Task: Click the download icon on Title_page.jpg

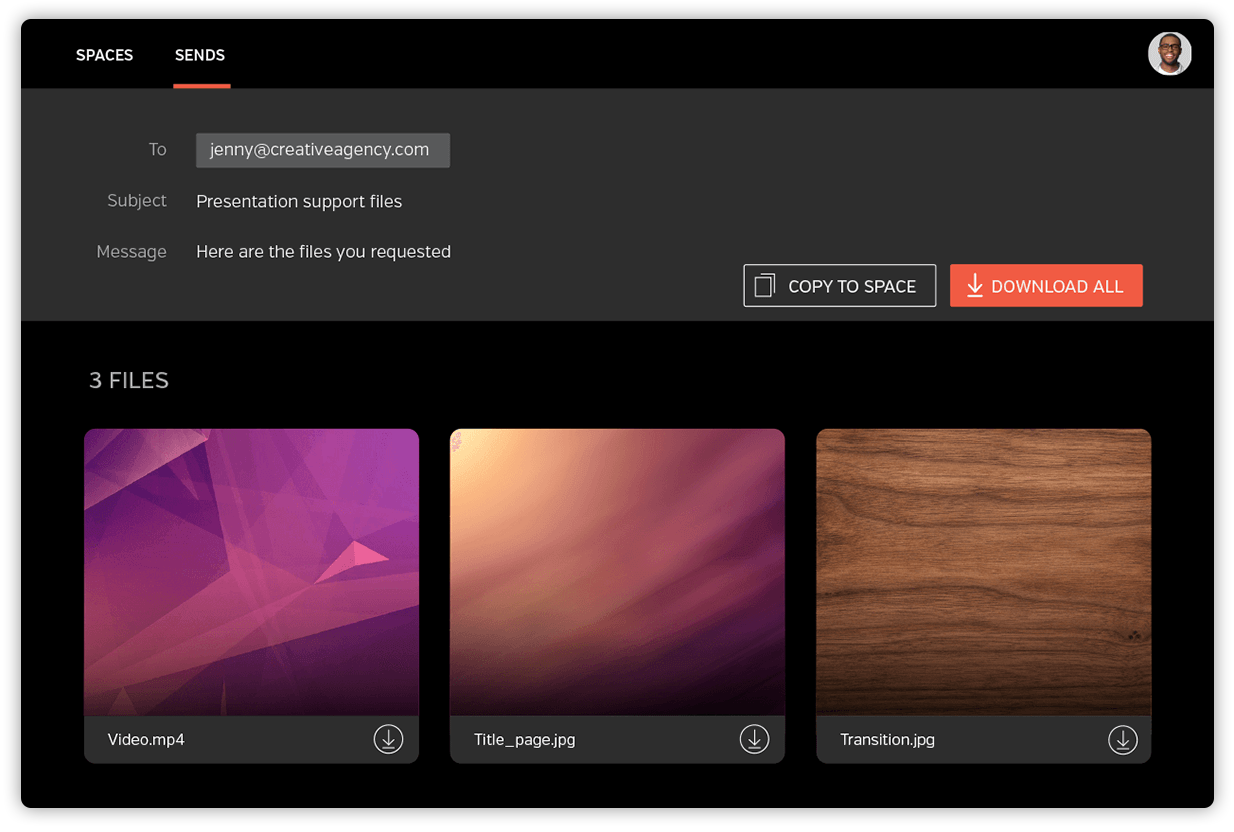Action: tap(754, 740)
